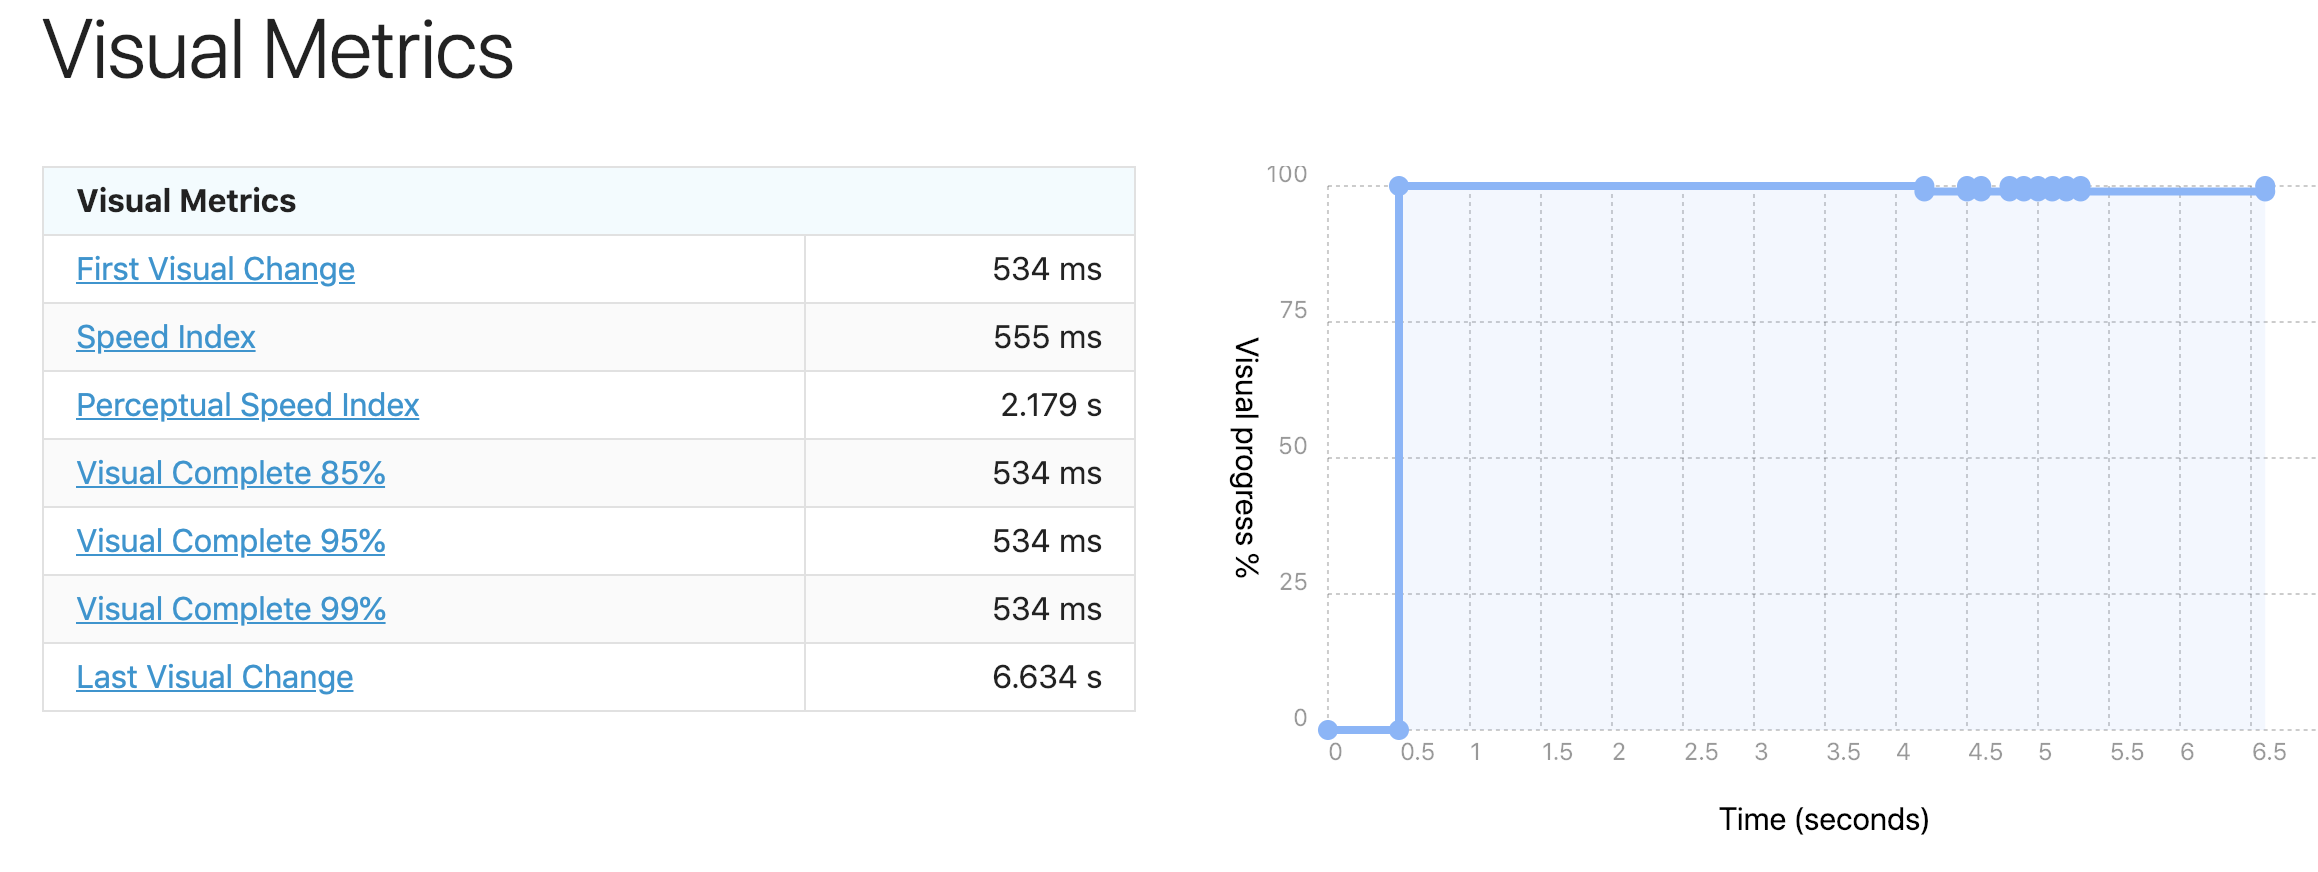Open the First Visual Change link
Image resolution: width=2318 pixels, height=872 pixels.
215,269
